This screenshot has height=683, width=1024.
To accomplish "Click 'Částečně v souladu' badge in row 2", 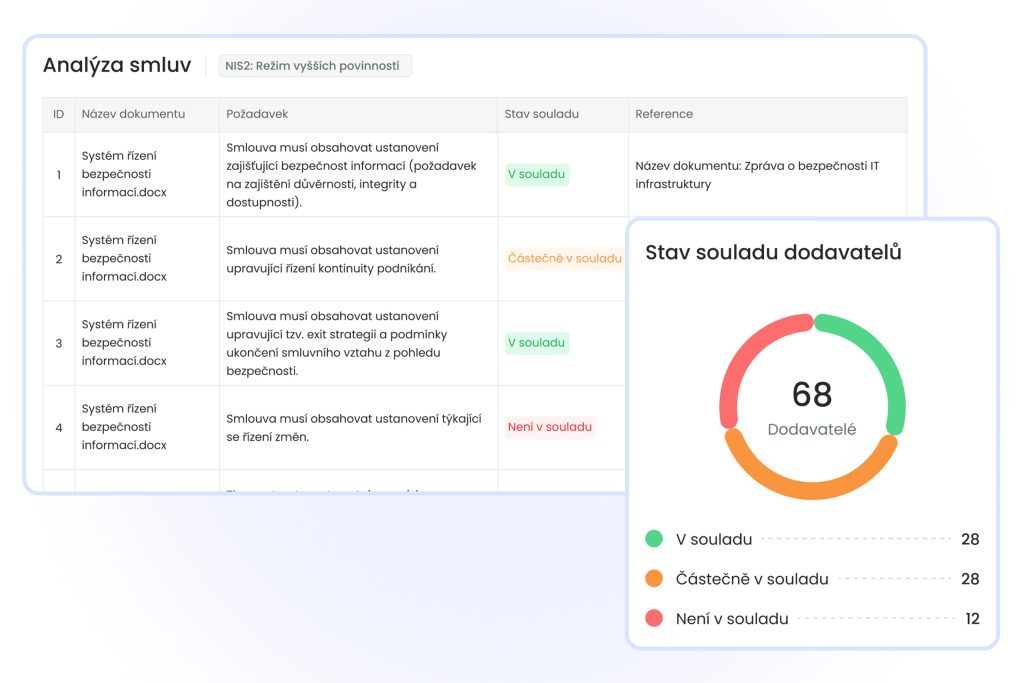I will [x=564, y=259].
